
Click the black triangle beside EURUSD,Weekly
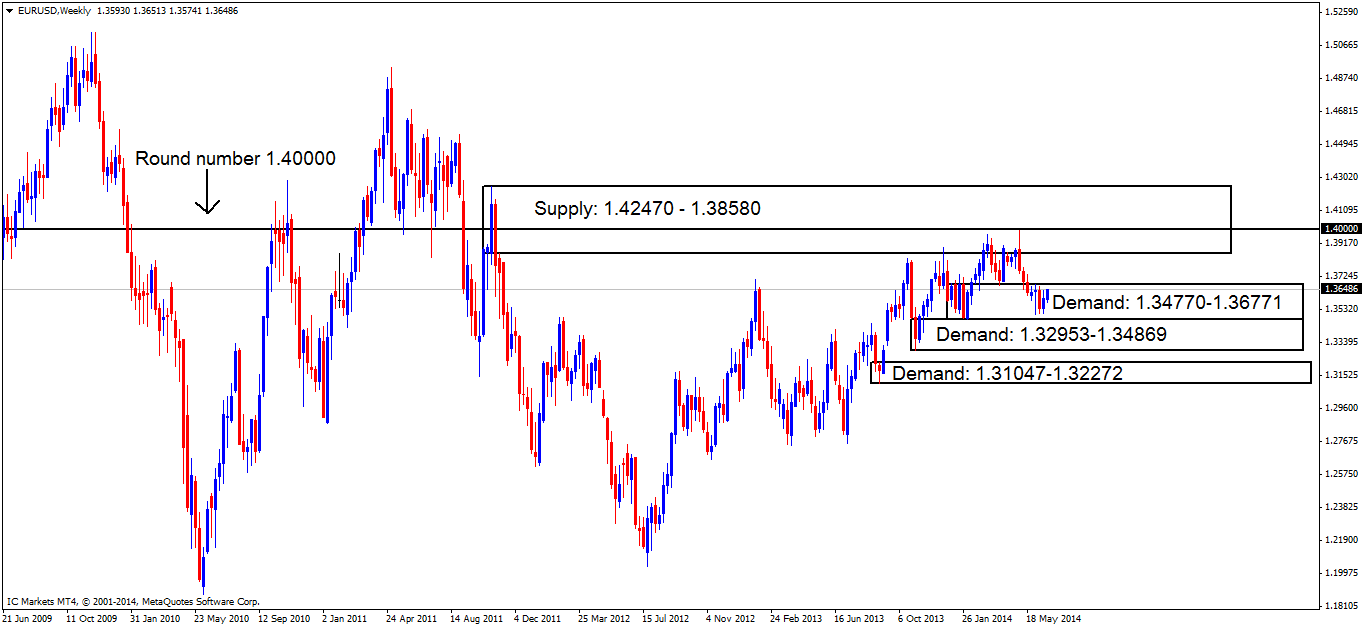coord(9,9)
